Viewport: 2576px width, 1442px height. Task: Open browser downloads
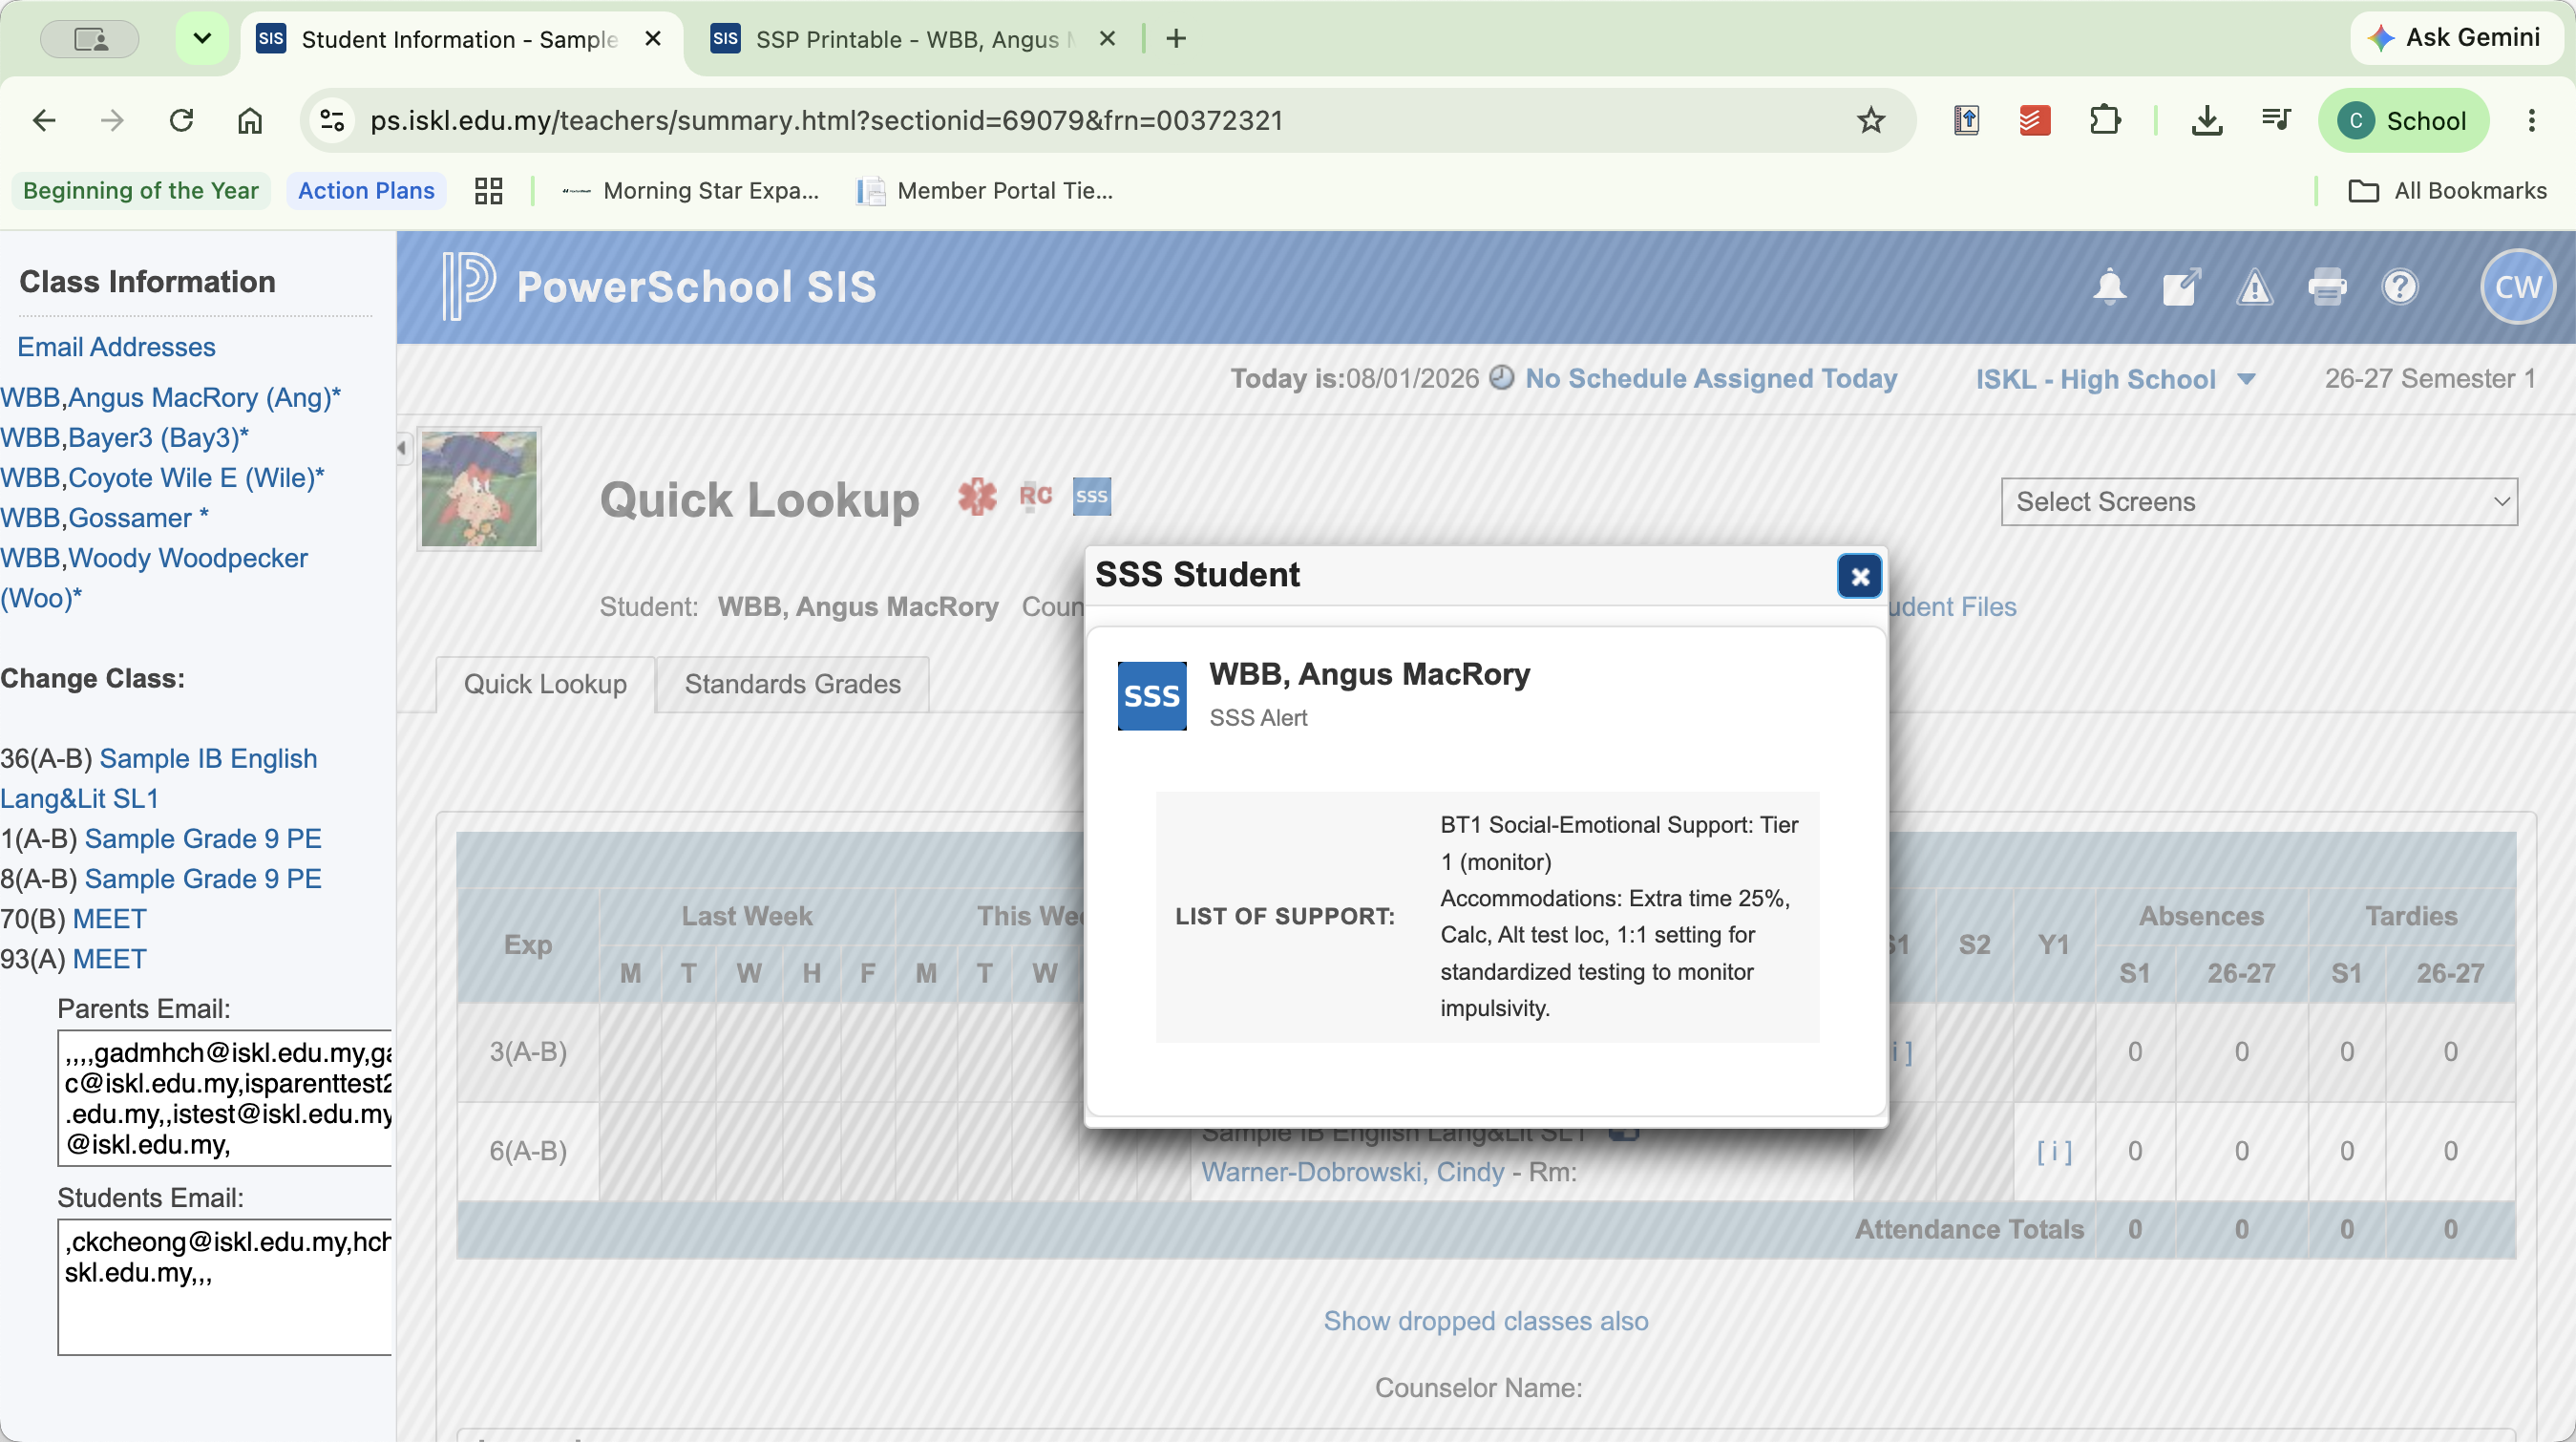(x=2206, y=121)
